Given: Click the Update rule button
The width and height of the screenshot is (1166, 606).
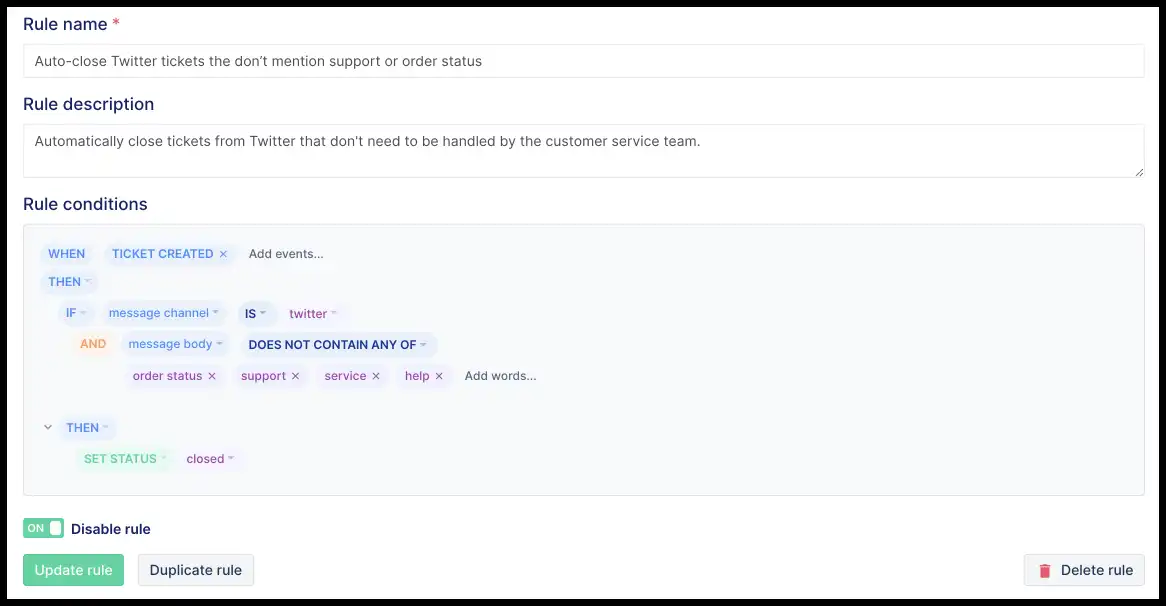Looking at the screenshot, I should [74, 570].
